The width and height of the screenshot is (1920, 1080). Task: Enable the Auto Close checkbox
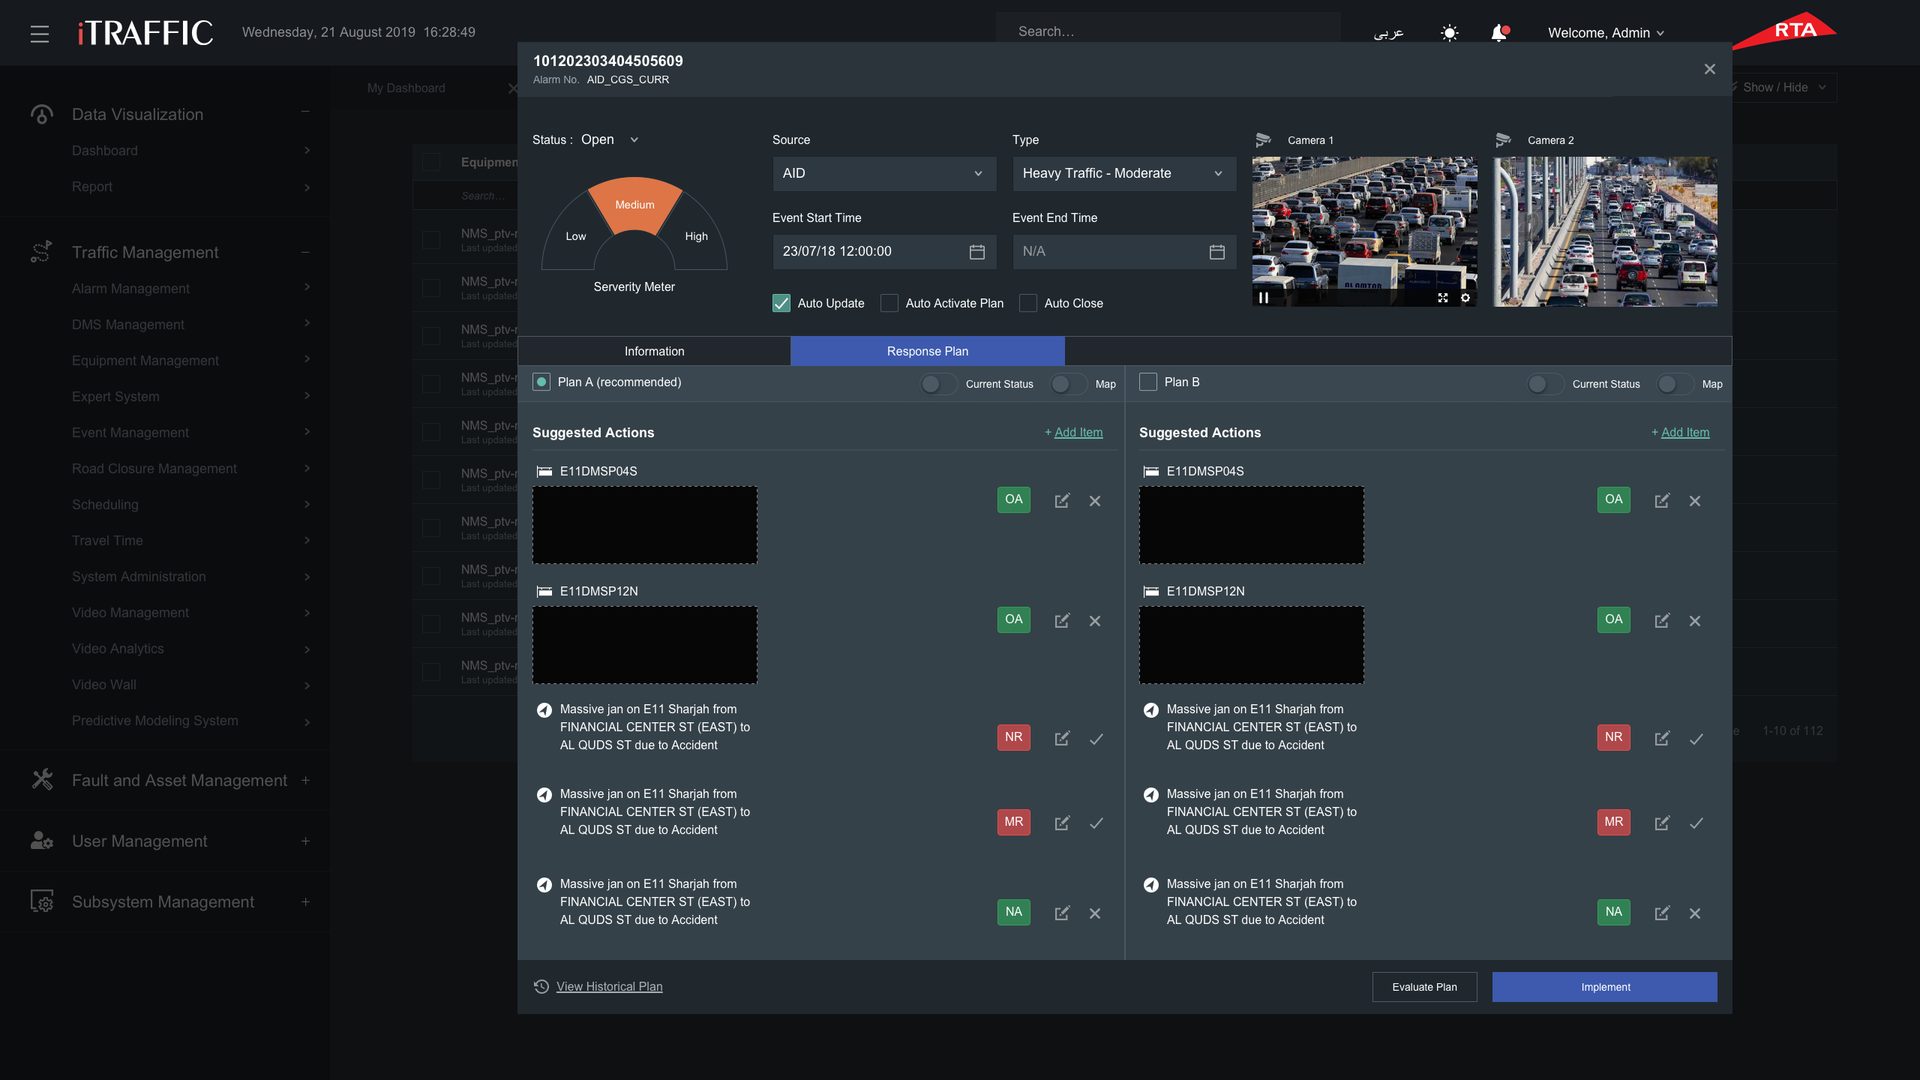coord(1028,303)
